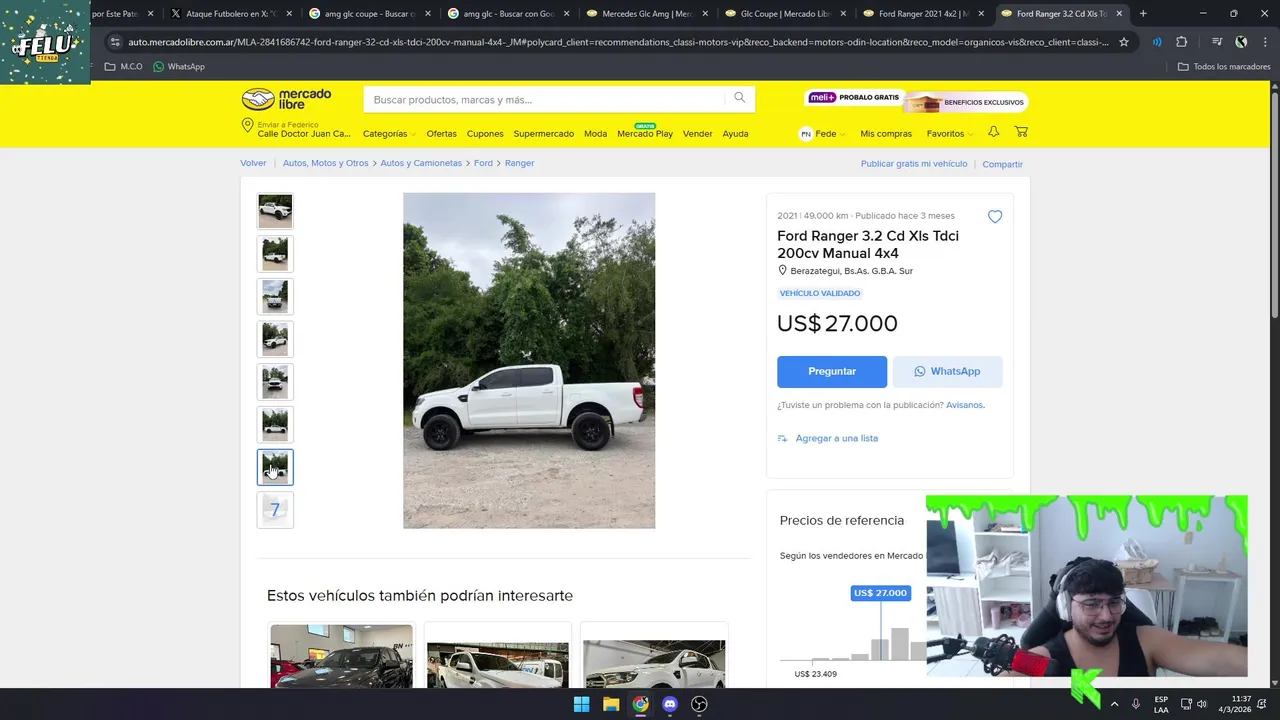
Task: Open the Ford breadcrumb link
Action: (x=483, y=163)
